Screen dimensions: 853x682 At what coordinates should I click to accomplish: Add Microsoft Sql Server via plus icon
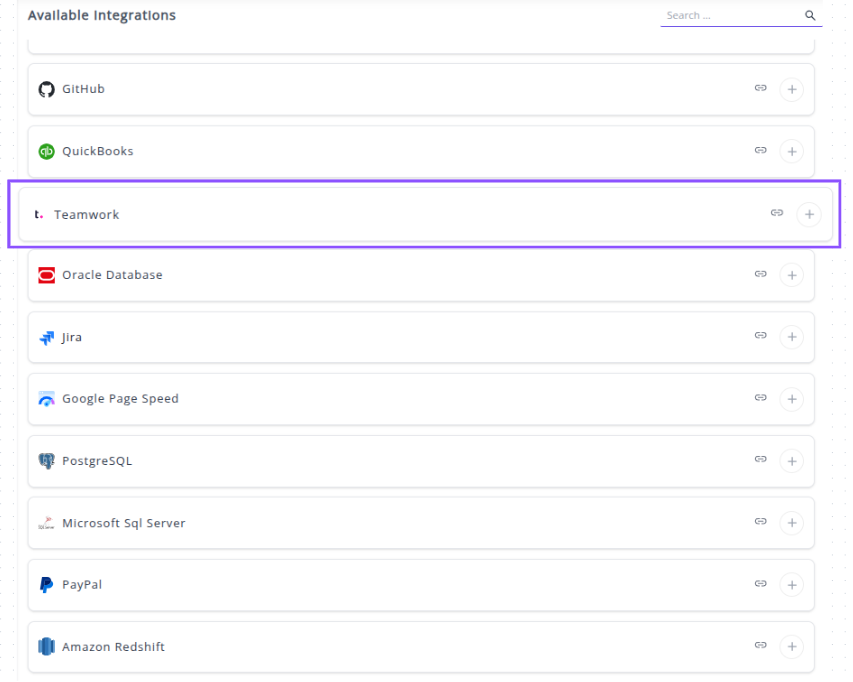click(791, 523)
